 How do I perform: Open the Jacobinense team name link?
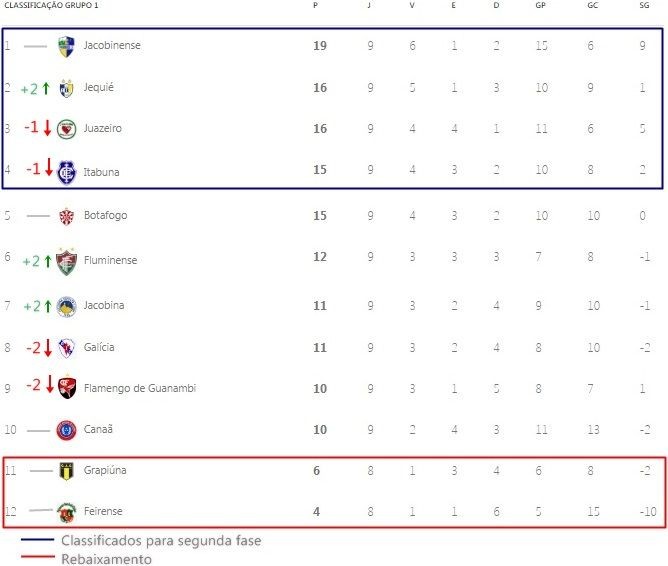(112, 45)
